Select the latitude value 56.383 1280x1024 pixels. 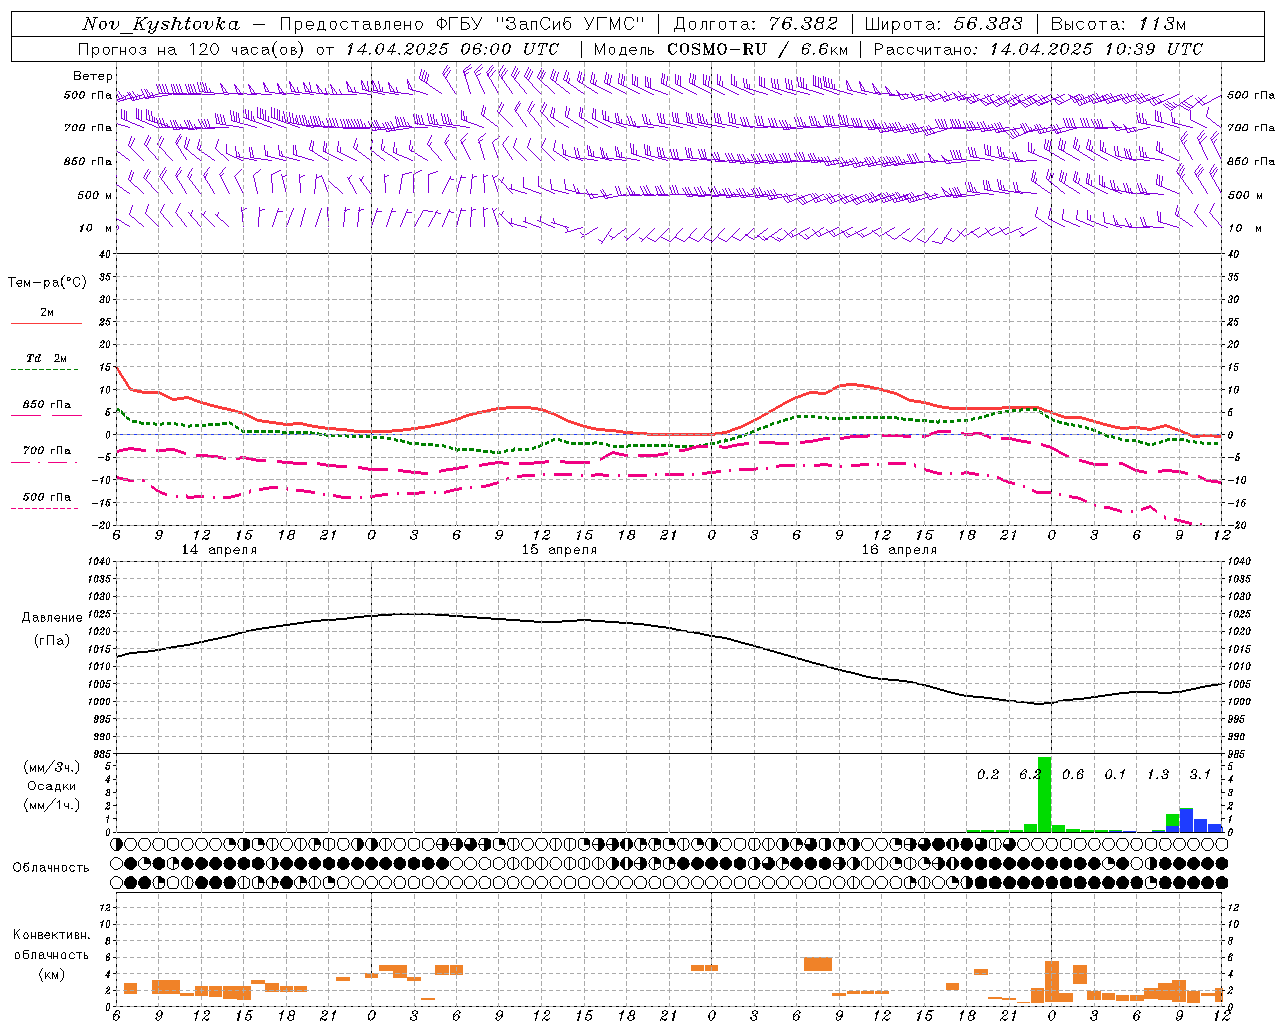point(989,24)
